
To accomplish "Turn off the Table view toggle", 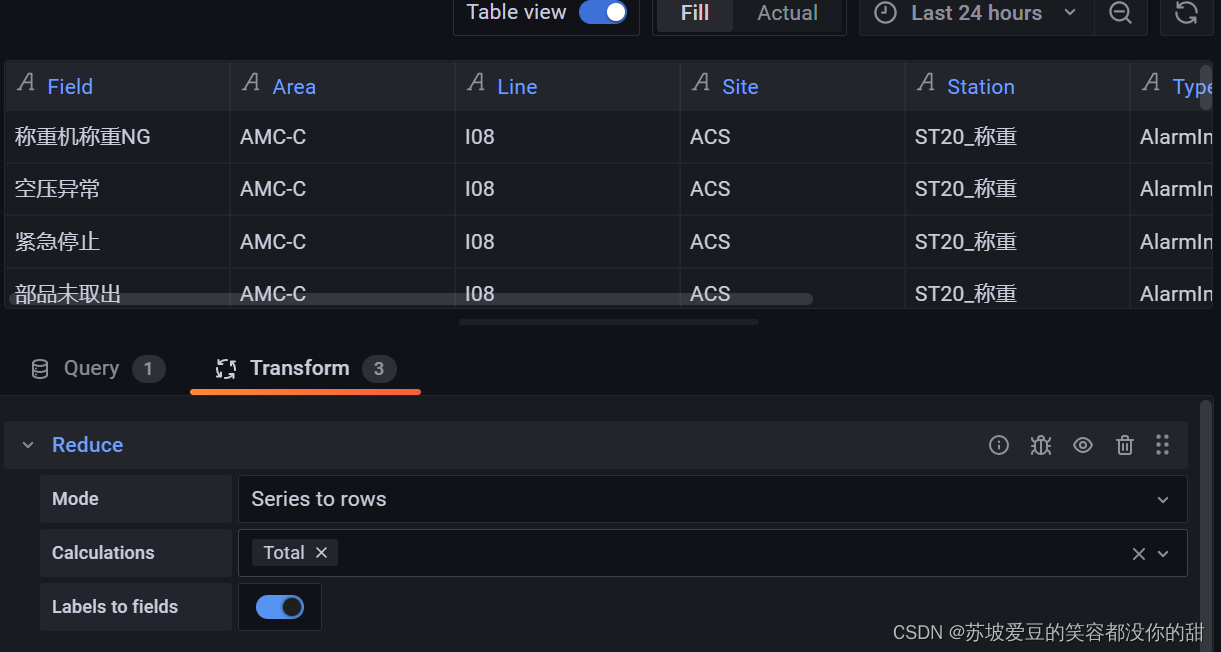I will tap(602, 12).
